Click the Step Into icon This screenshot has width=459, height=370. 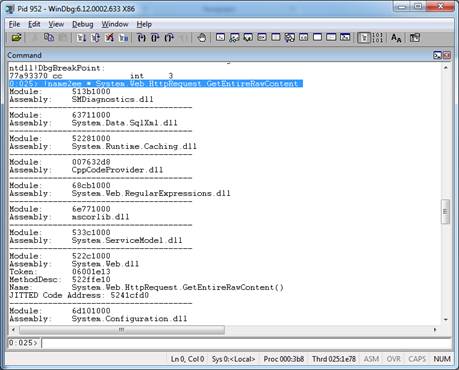[x=142, y=38]
